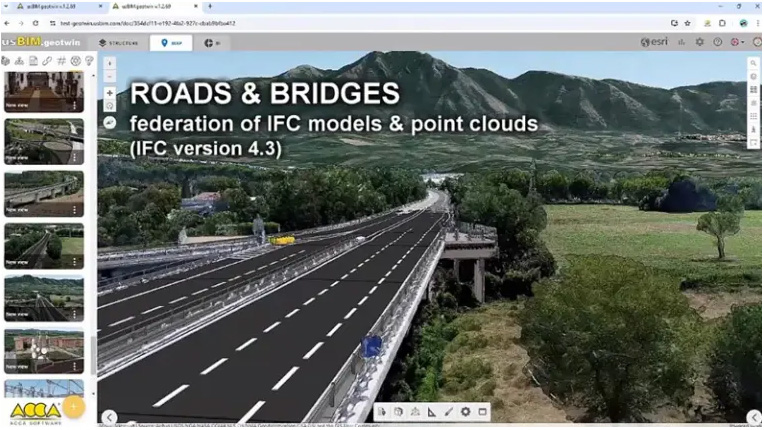Click the yellow add view button

(x=73, y=407)
